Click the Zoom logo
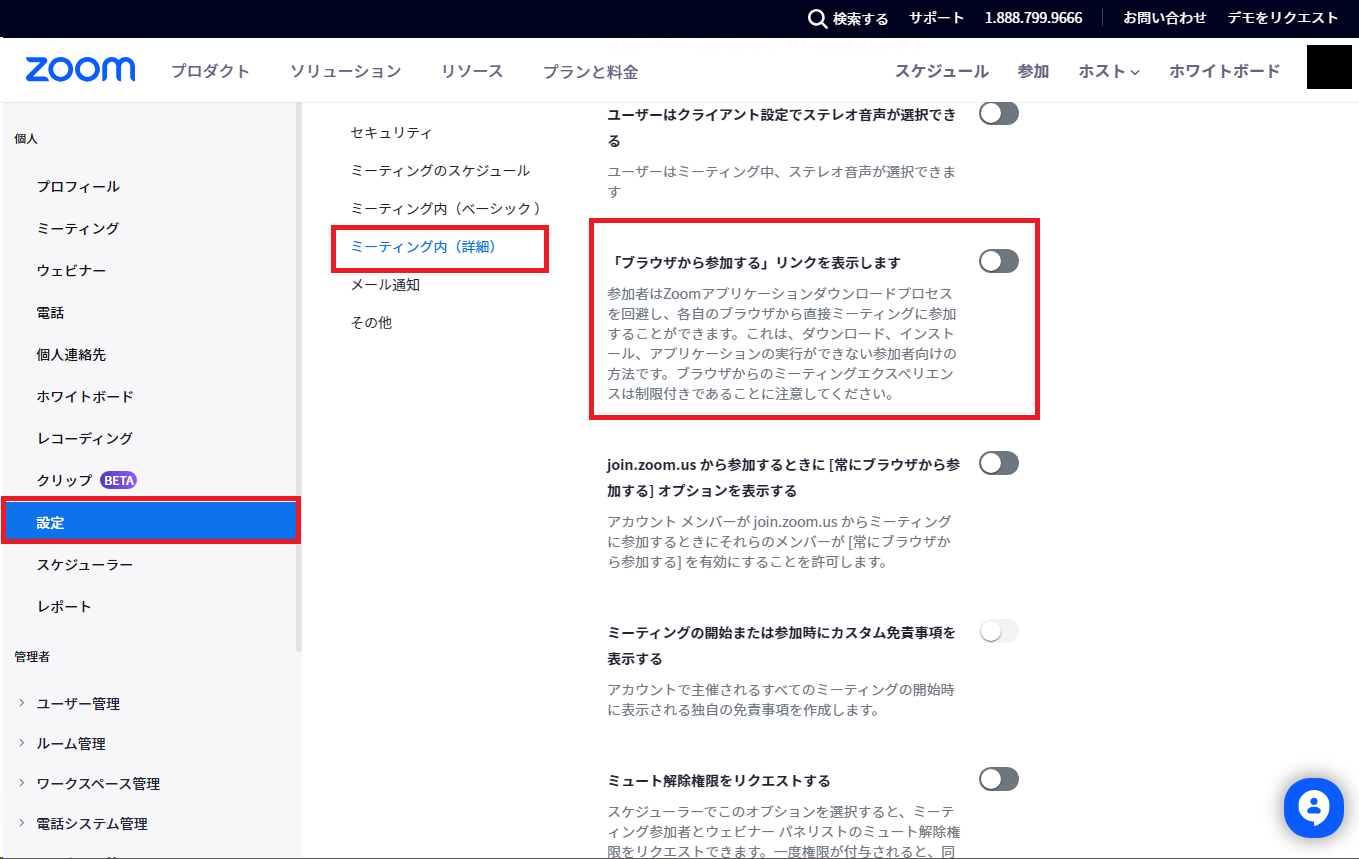 pos(80,70)
